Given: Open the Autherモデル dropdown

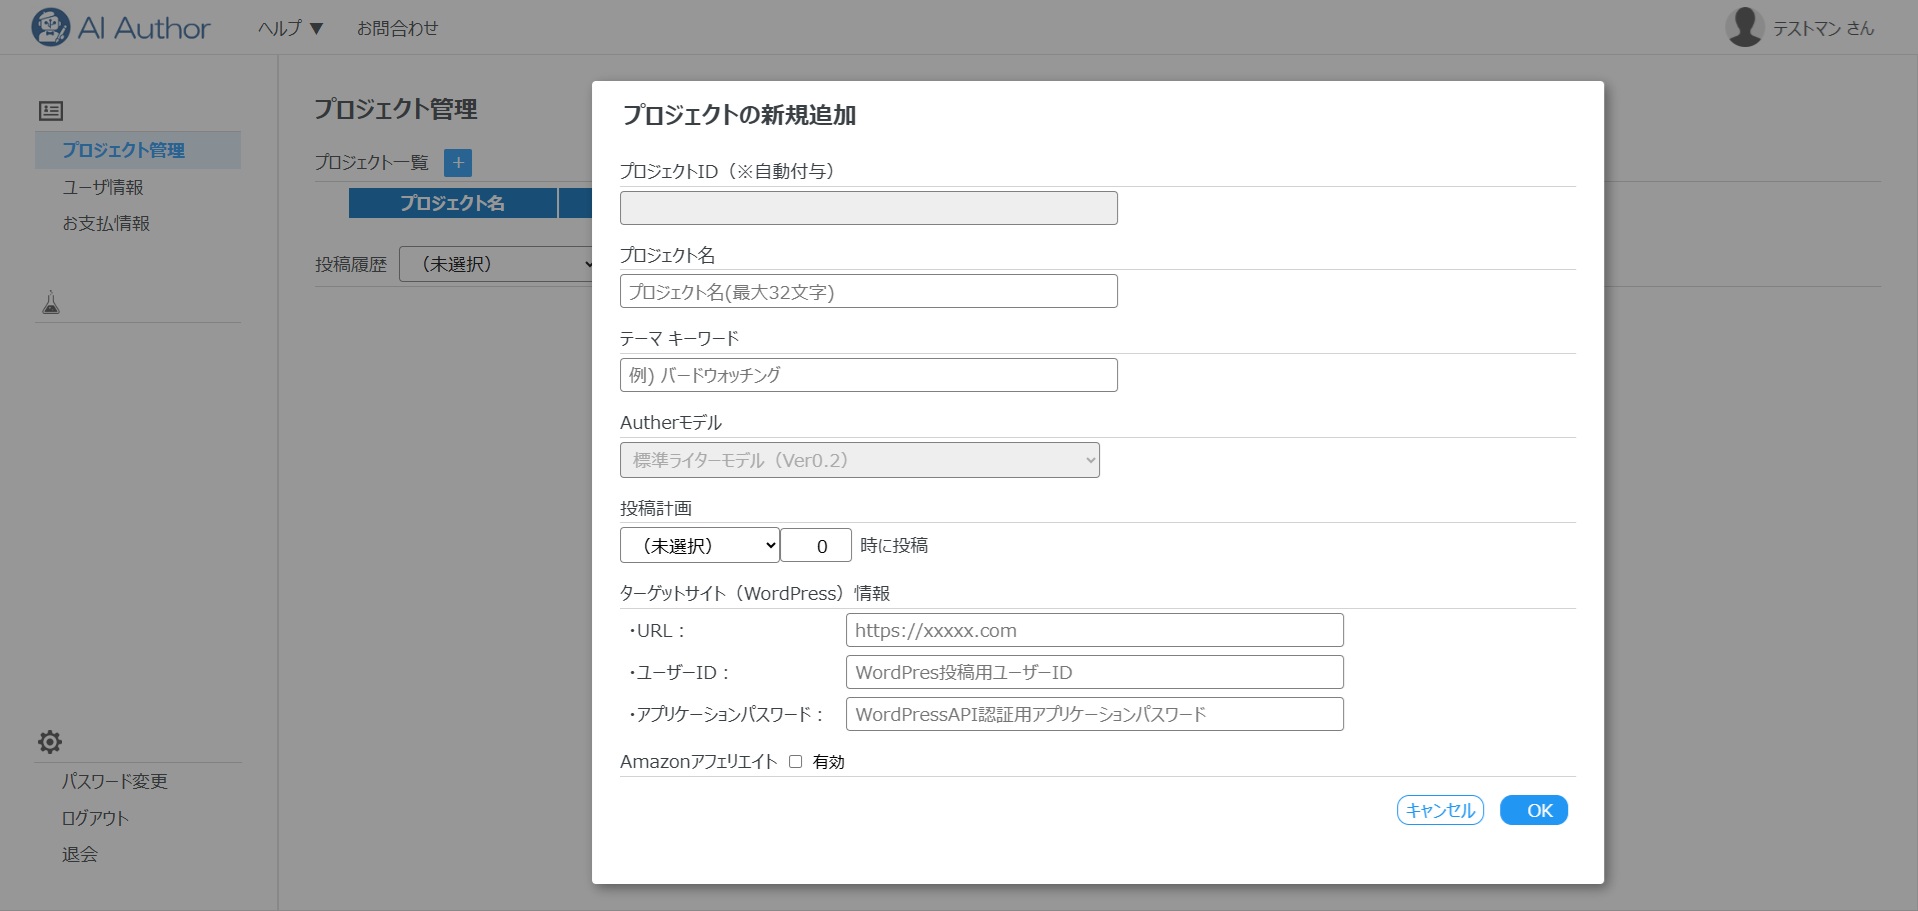Looking at the screenshot, I should (x=859, y=460).
